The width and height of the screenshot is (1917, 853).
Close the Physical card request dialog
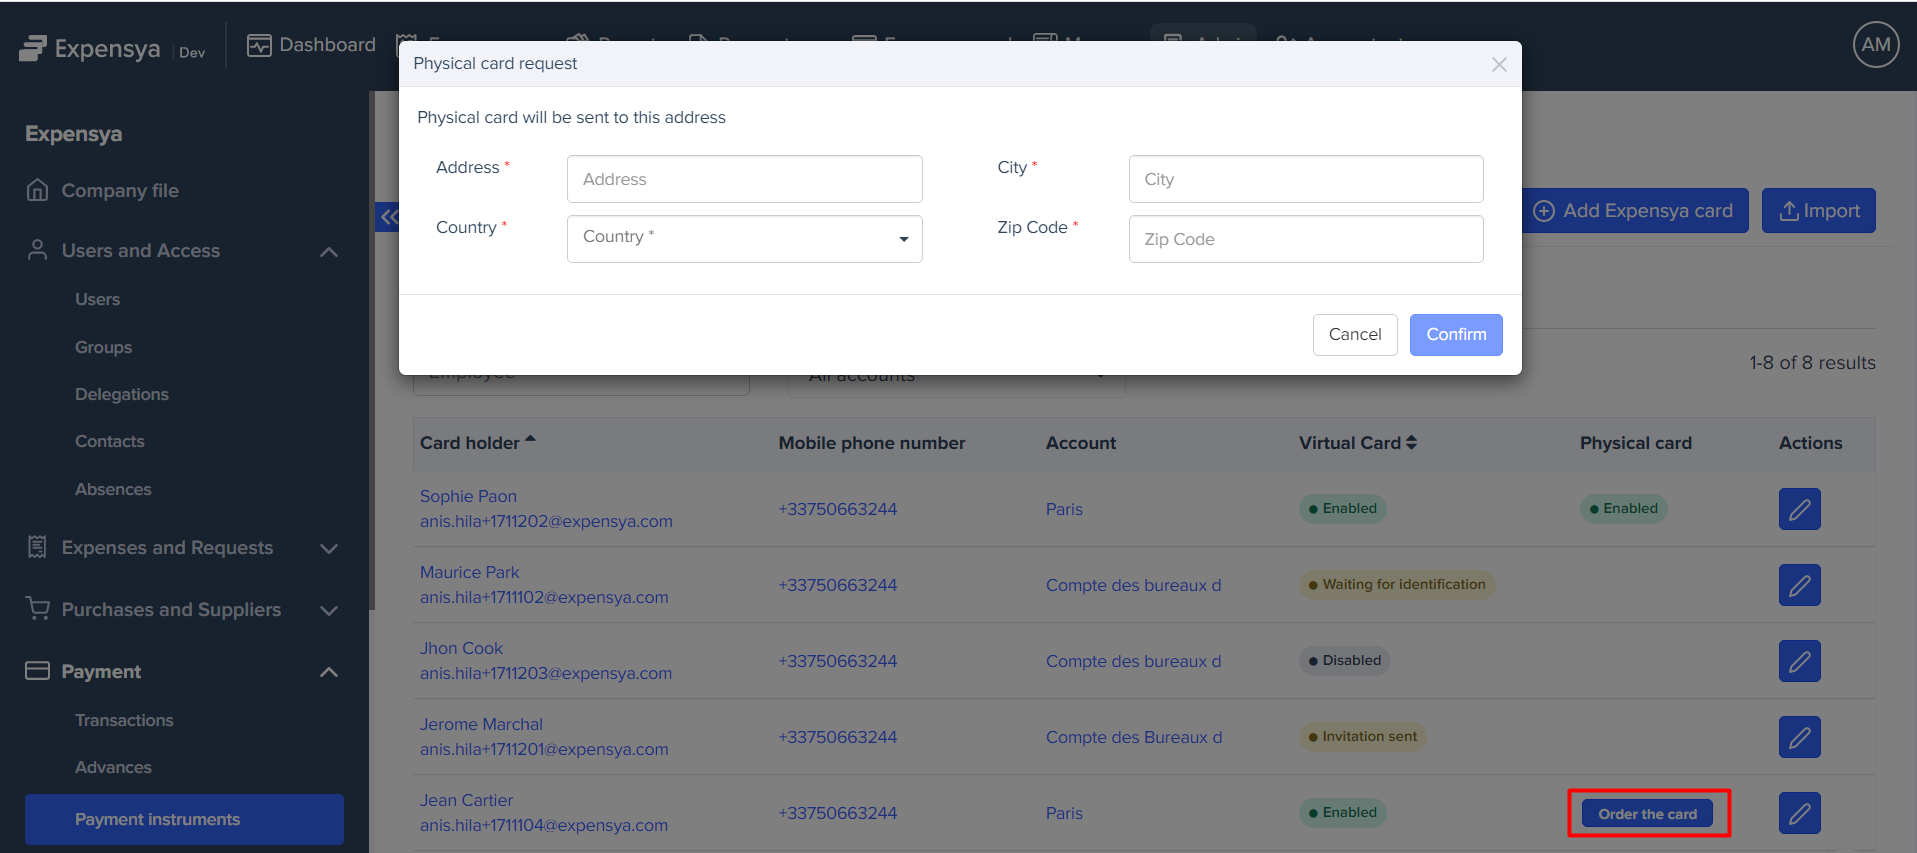[1498, 65]
